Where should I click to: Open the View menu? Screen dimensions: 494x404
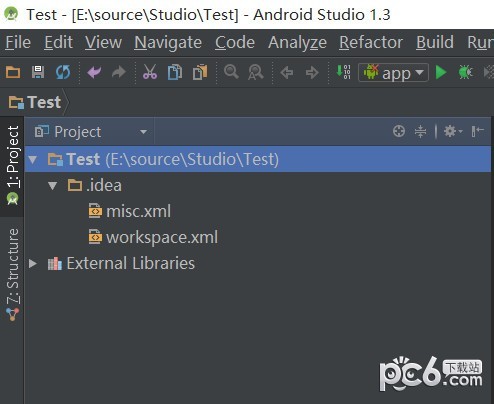click(x=103, y=42)
